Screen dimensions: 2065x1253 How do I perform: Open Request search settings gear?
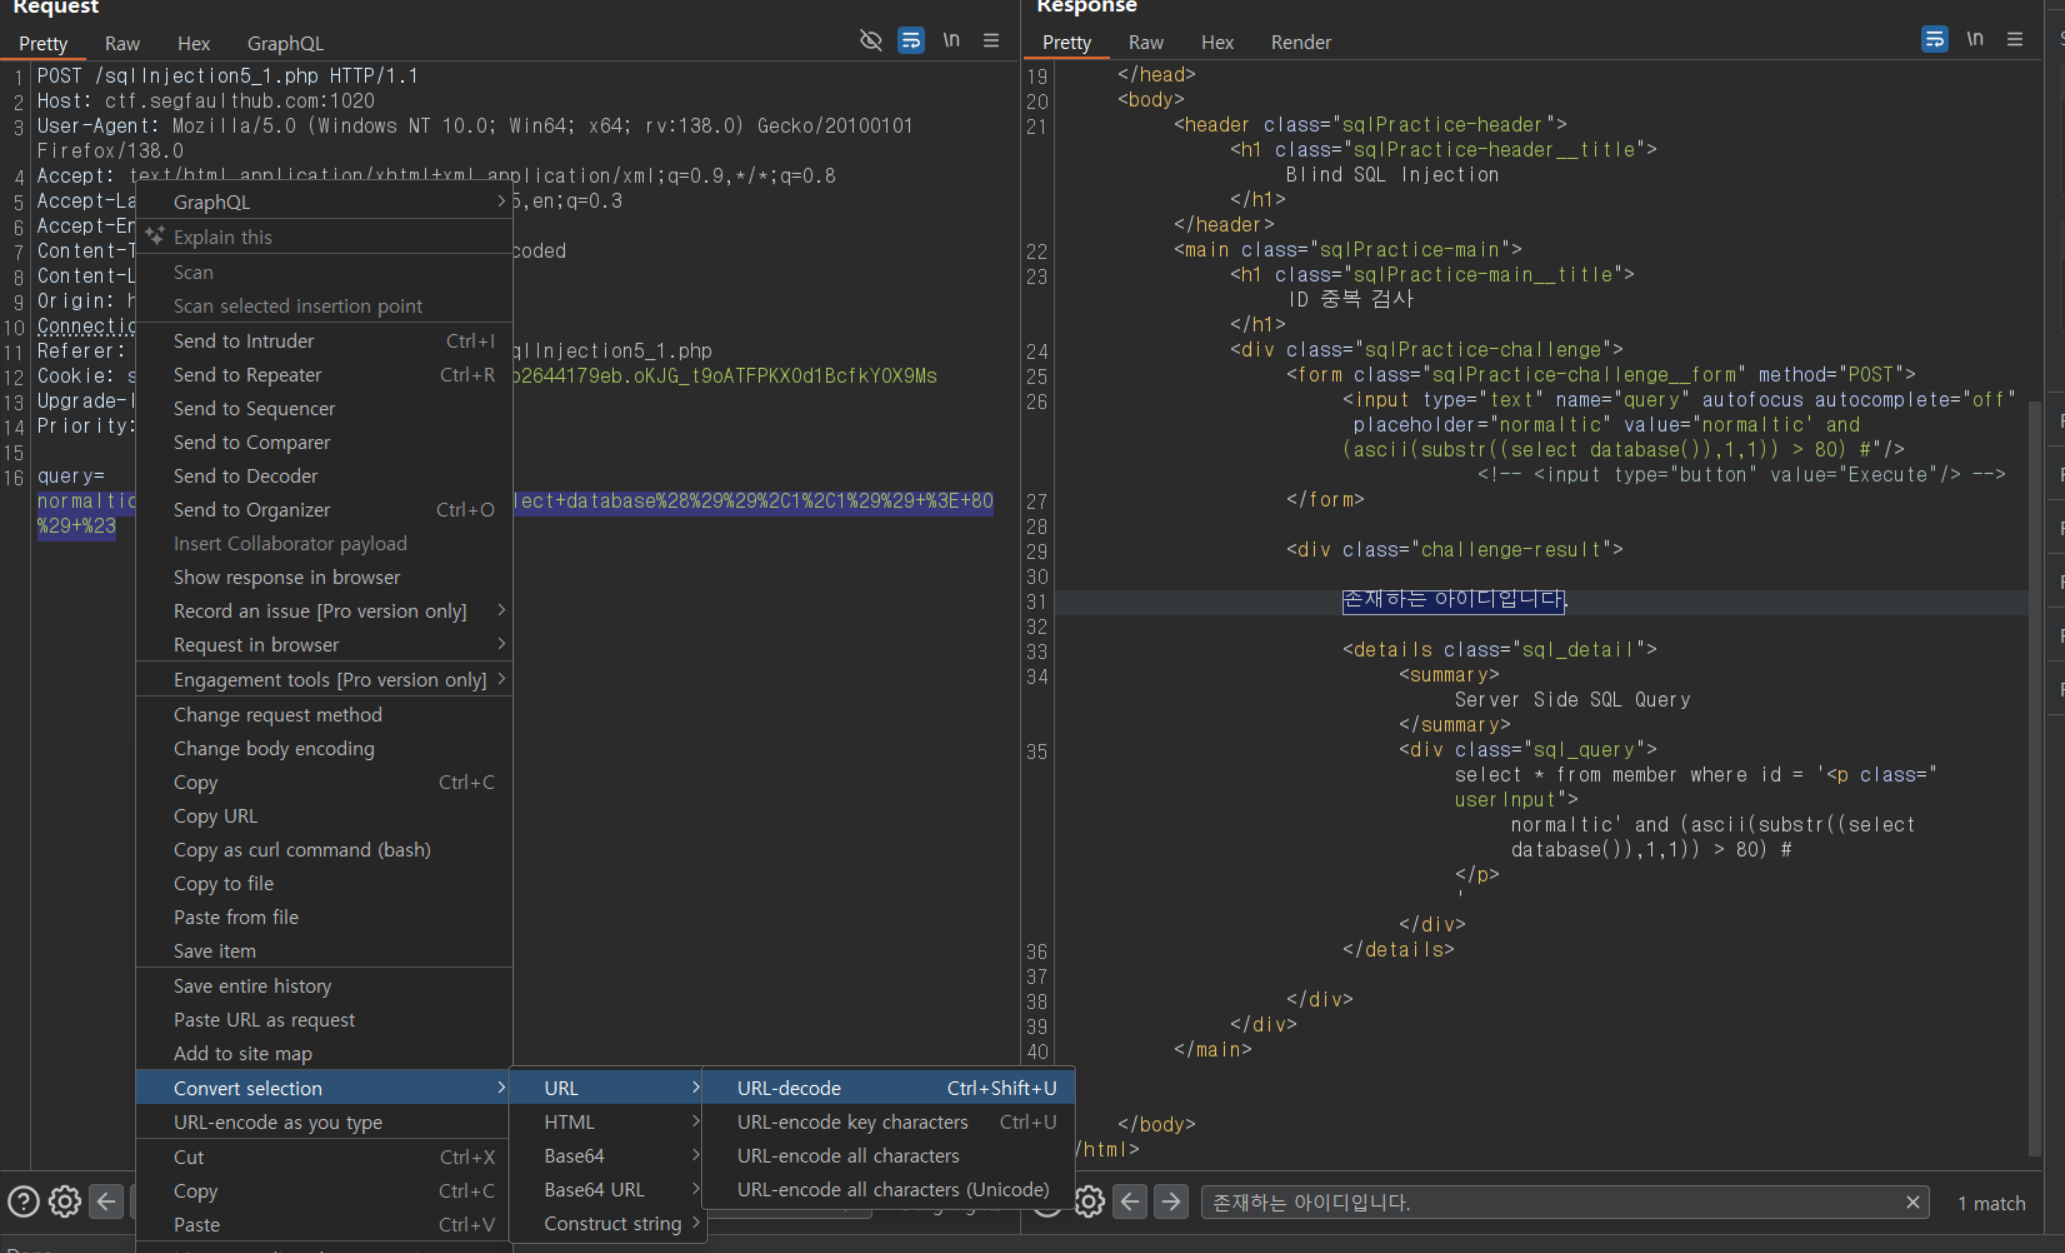65,1201
